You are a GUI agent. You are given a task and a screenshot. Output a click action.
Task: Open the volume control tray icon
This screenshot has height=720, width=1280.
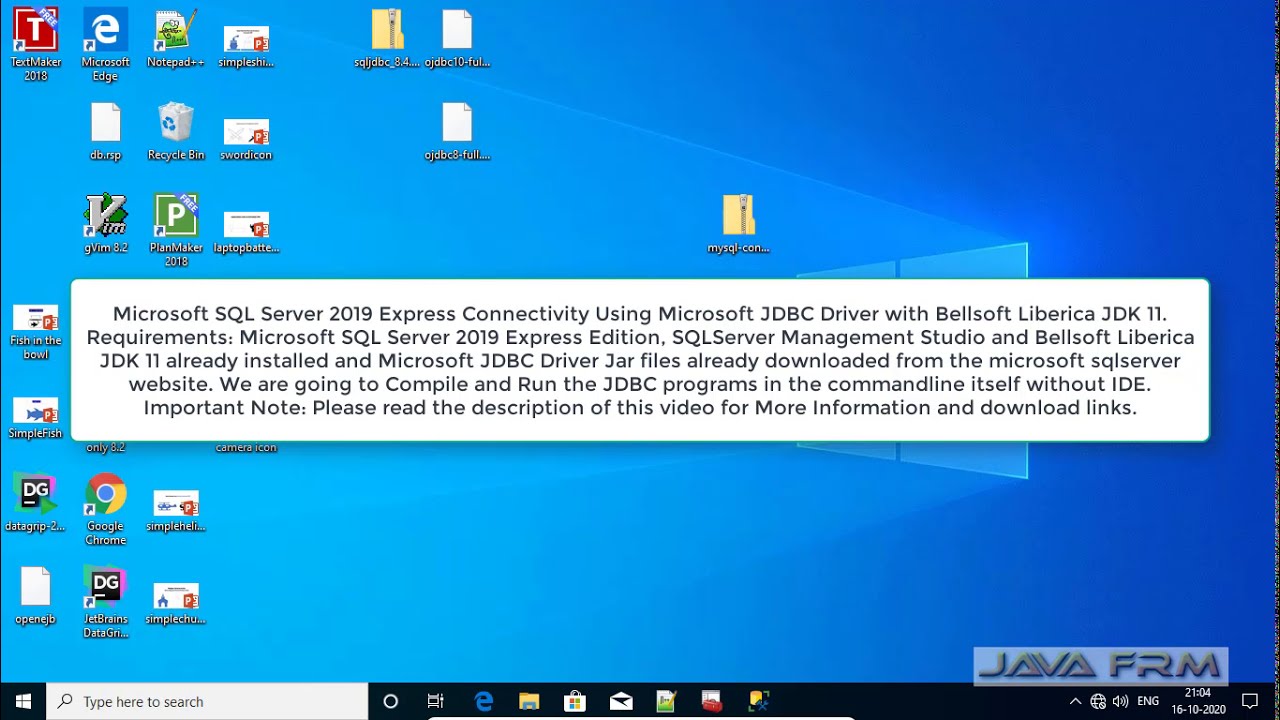[1120, 701]
